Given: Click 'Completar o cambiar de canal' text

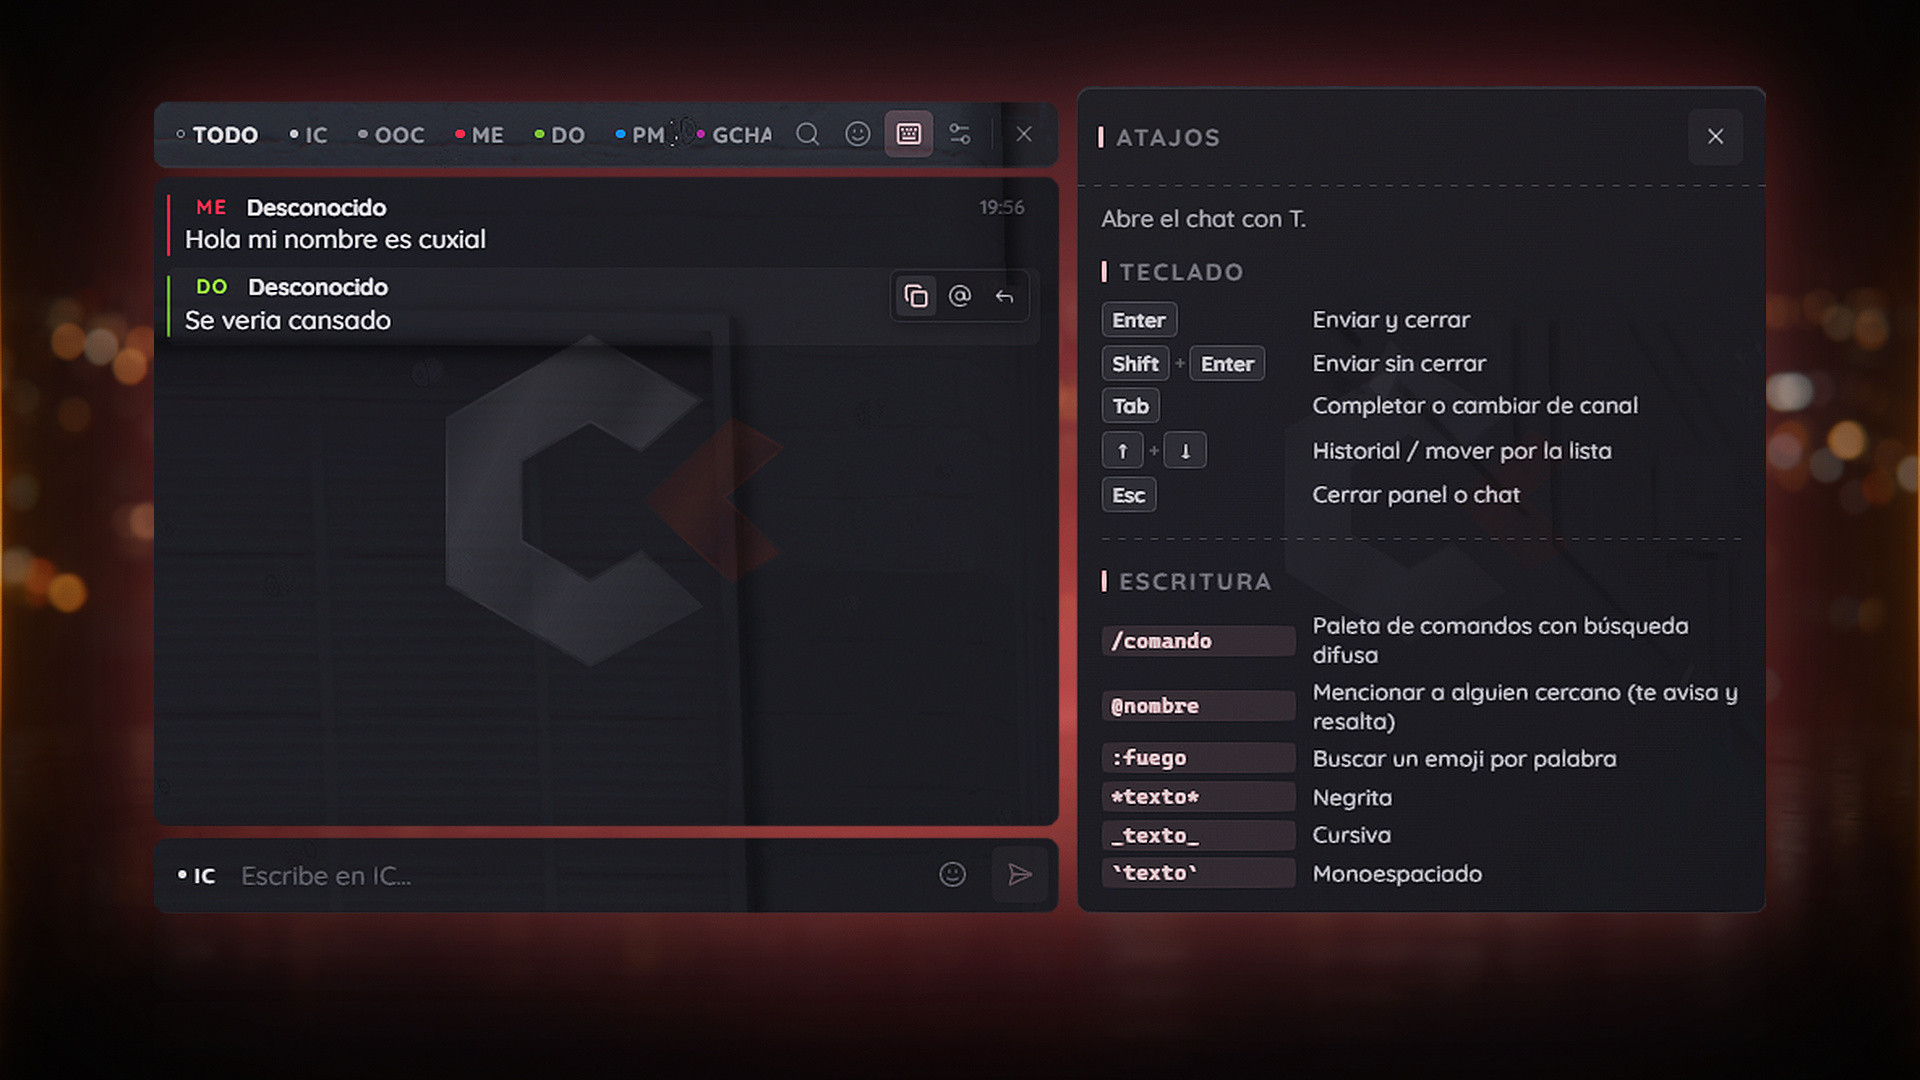Looking at the screenshot, I should point(1475,406).
